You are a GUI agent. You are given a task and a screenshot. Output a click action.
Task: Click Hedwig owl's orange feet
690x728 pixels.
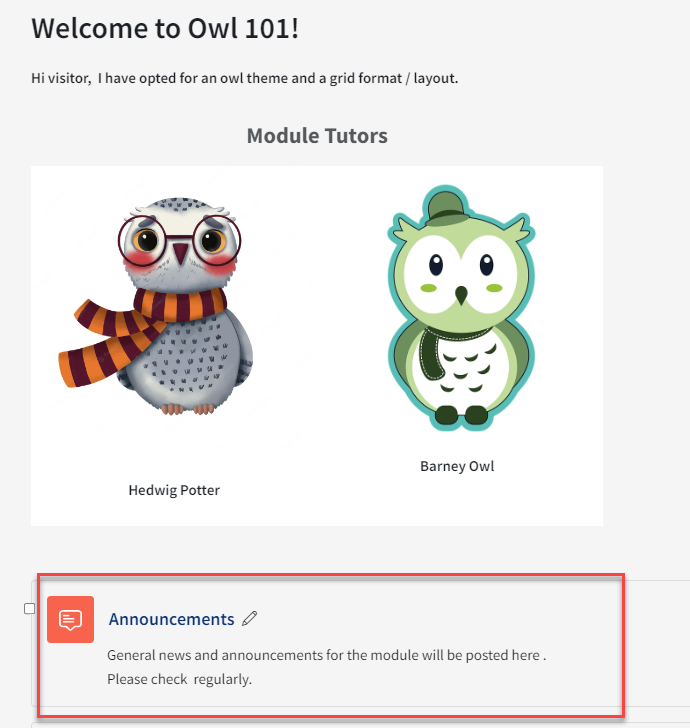click(188, 409)
